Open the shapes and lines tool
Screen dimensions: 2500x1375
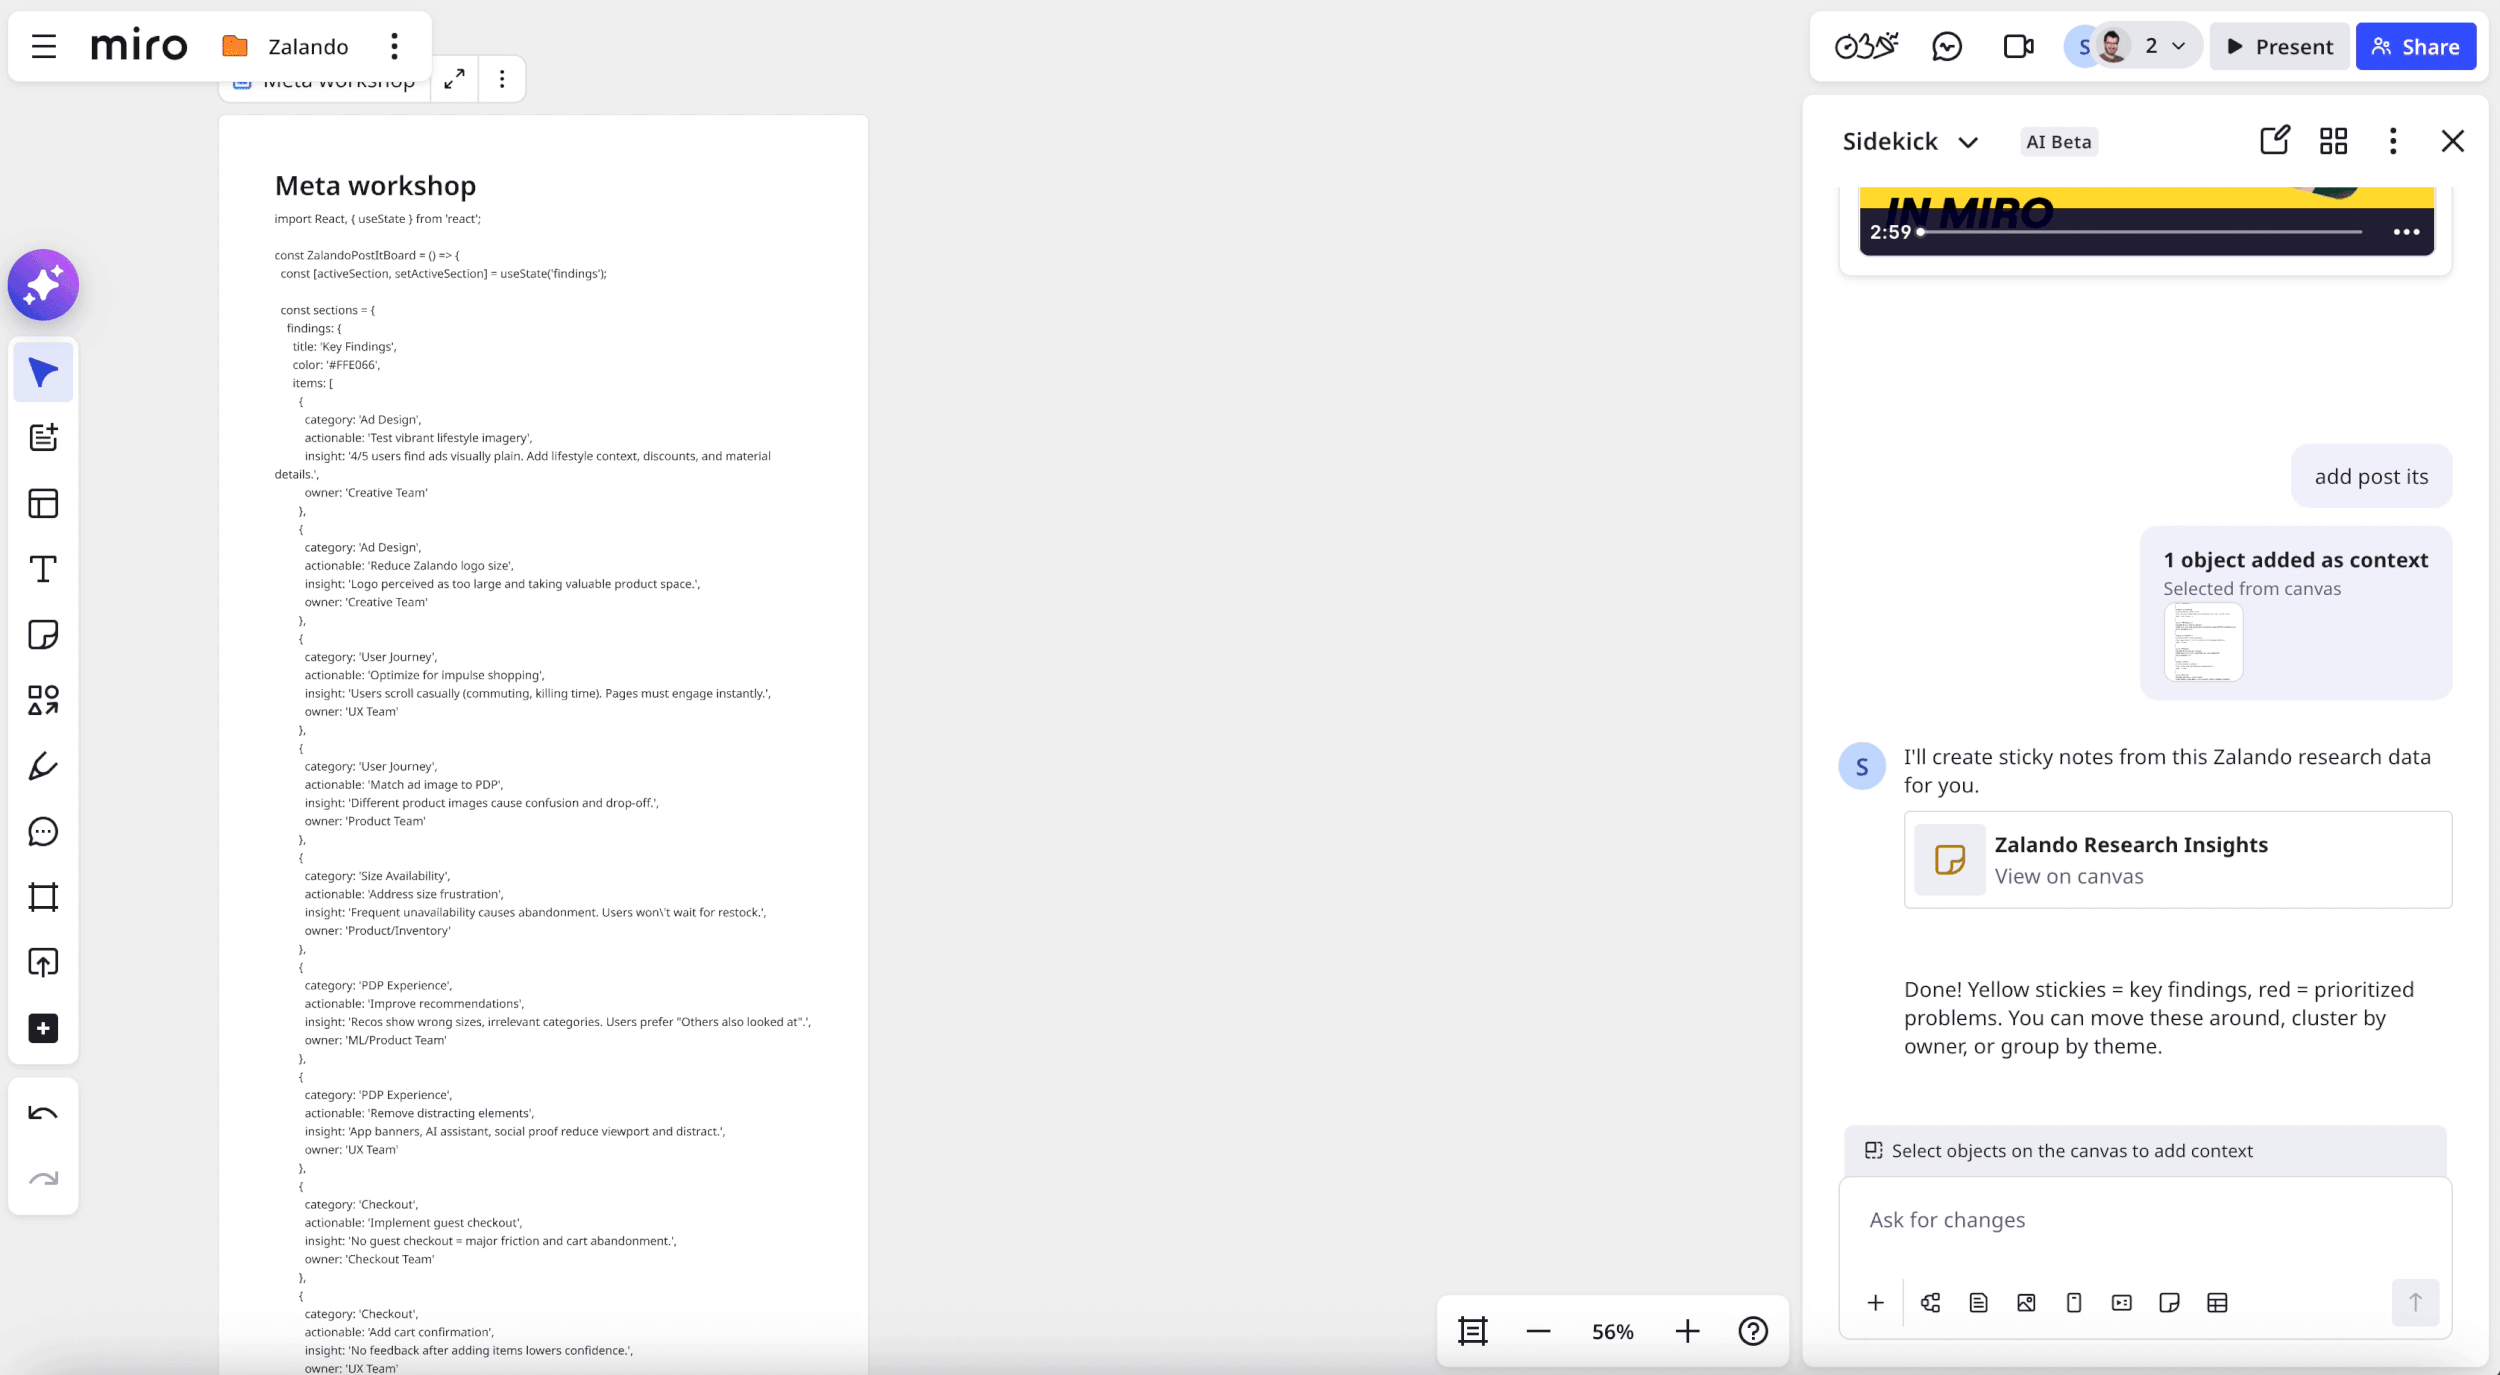(43, 700)
